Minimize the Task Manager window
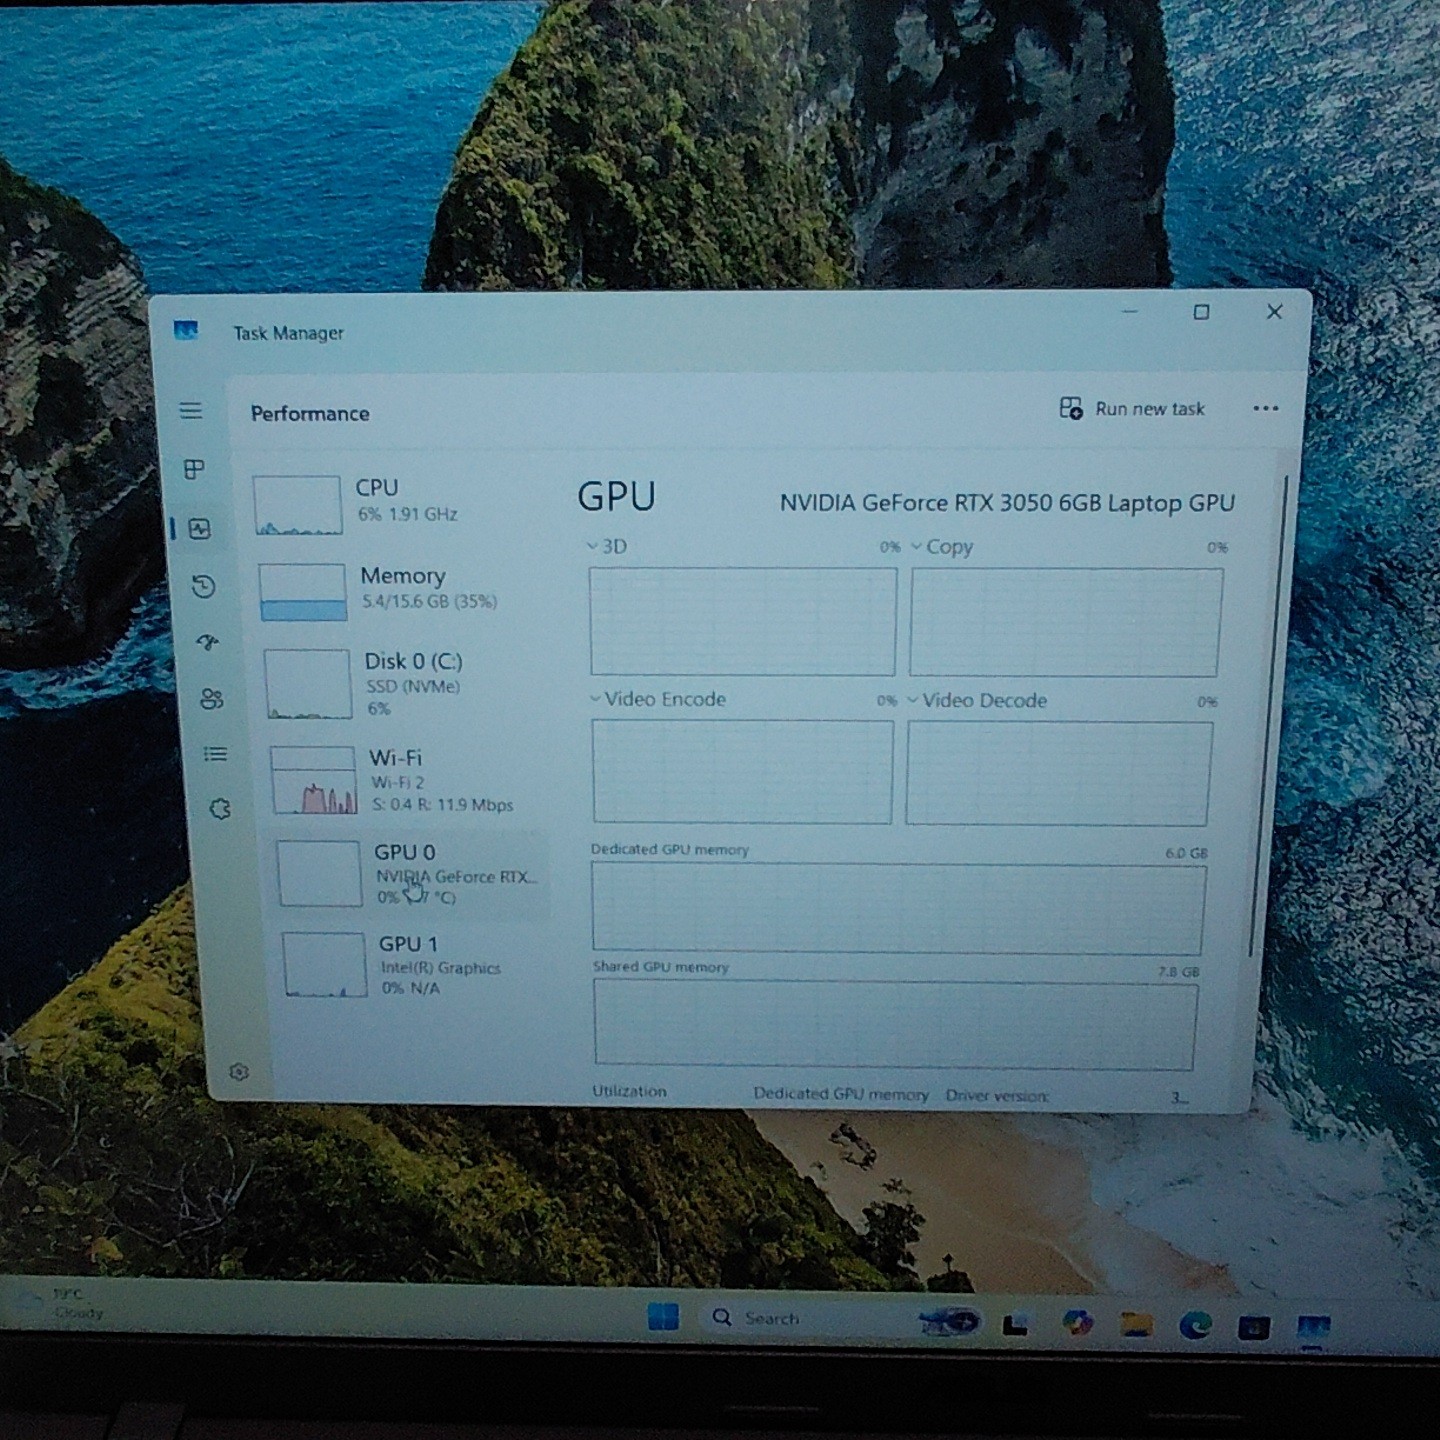 point(1130,311)
